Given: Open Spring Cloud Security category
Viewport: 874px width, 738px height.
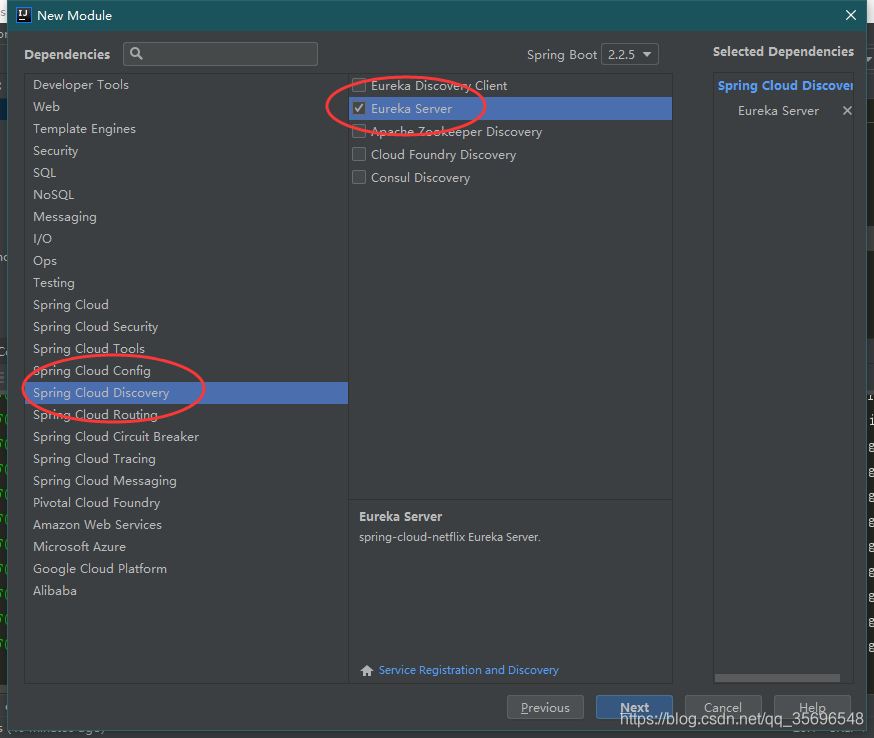Looking at the screenshot, I should point(186,327).
